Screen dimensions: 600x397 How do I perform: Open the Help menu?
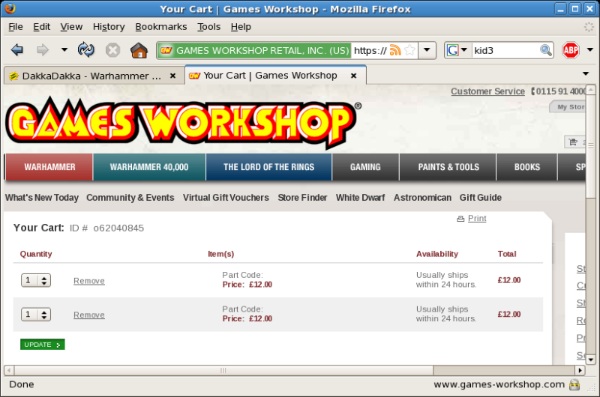point(241,27)
